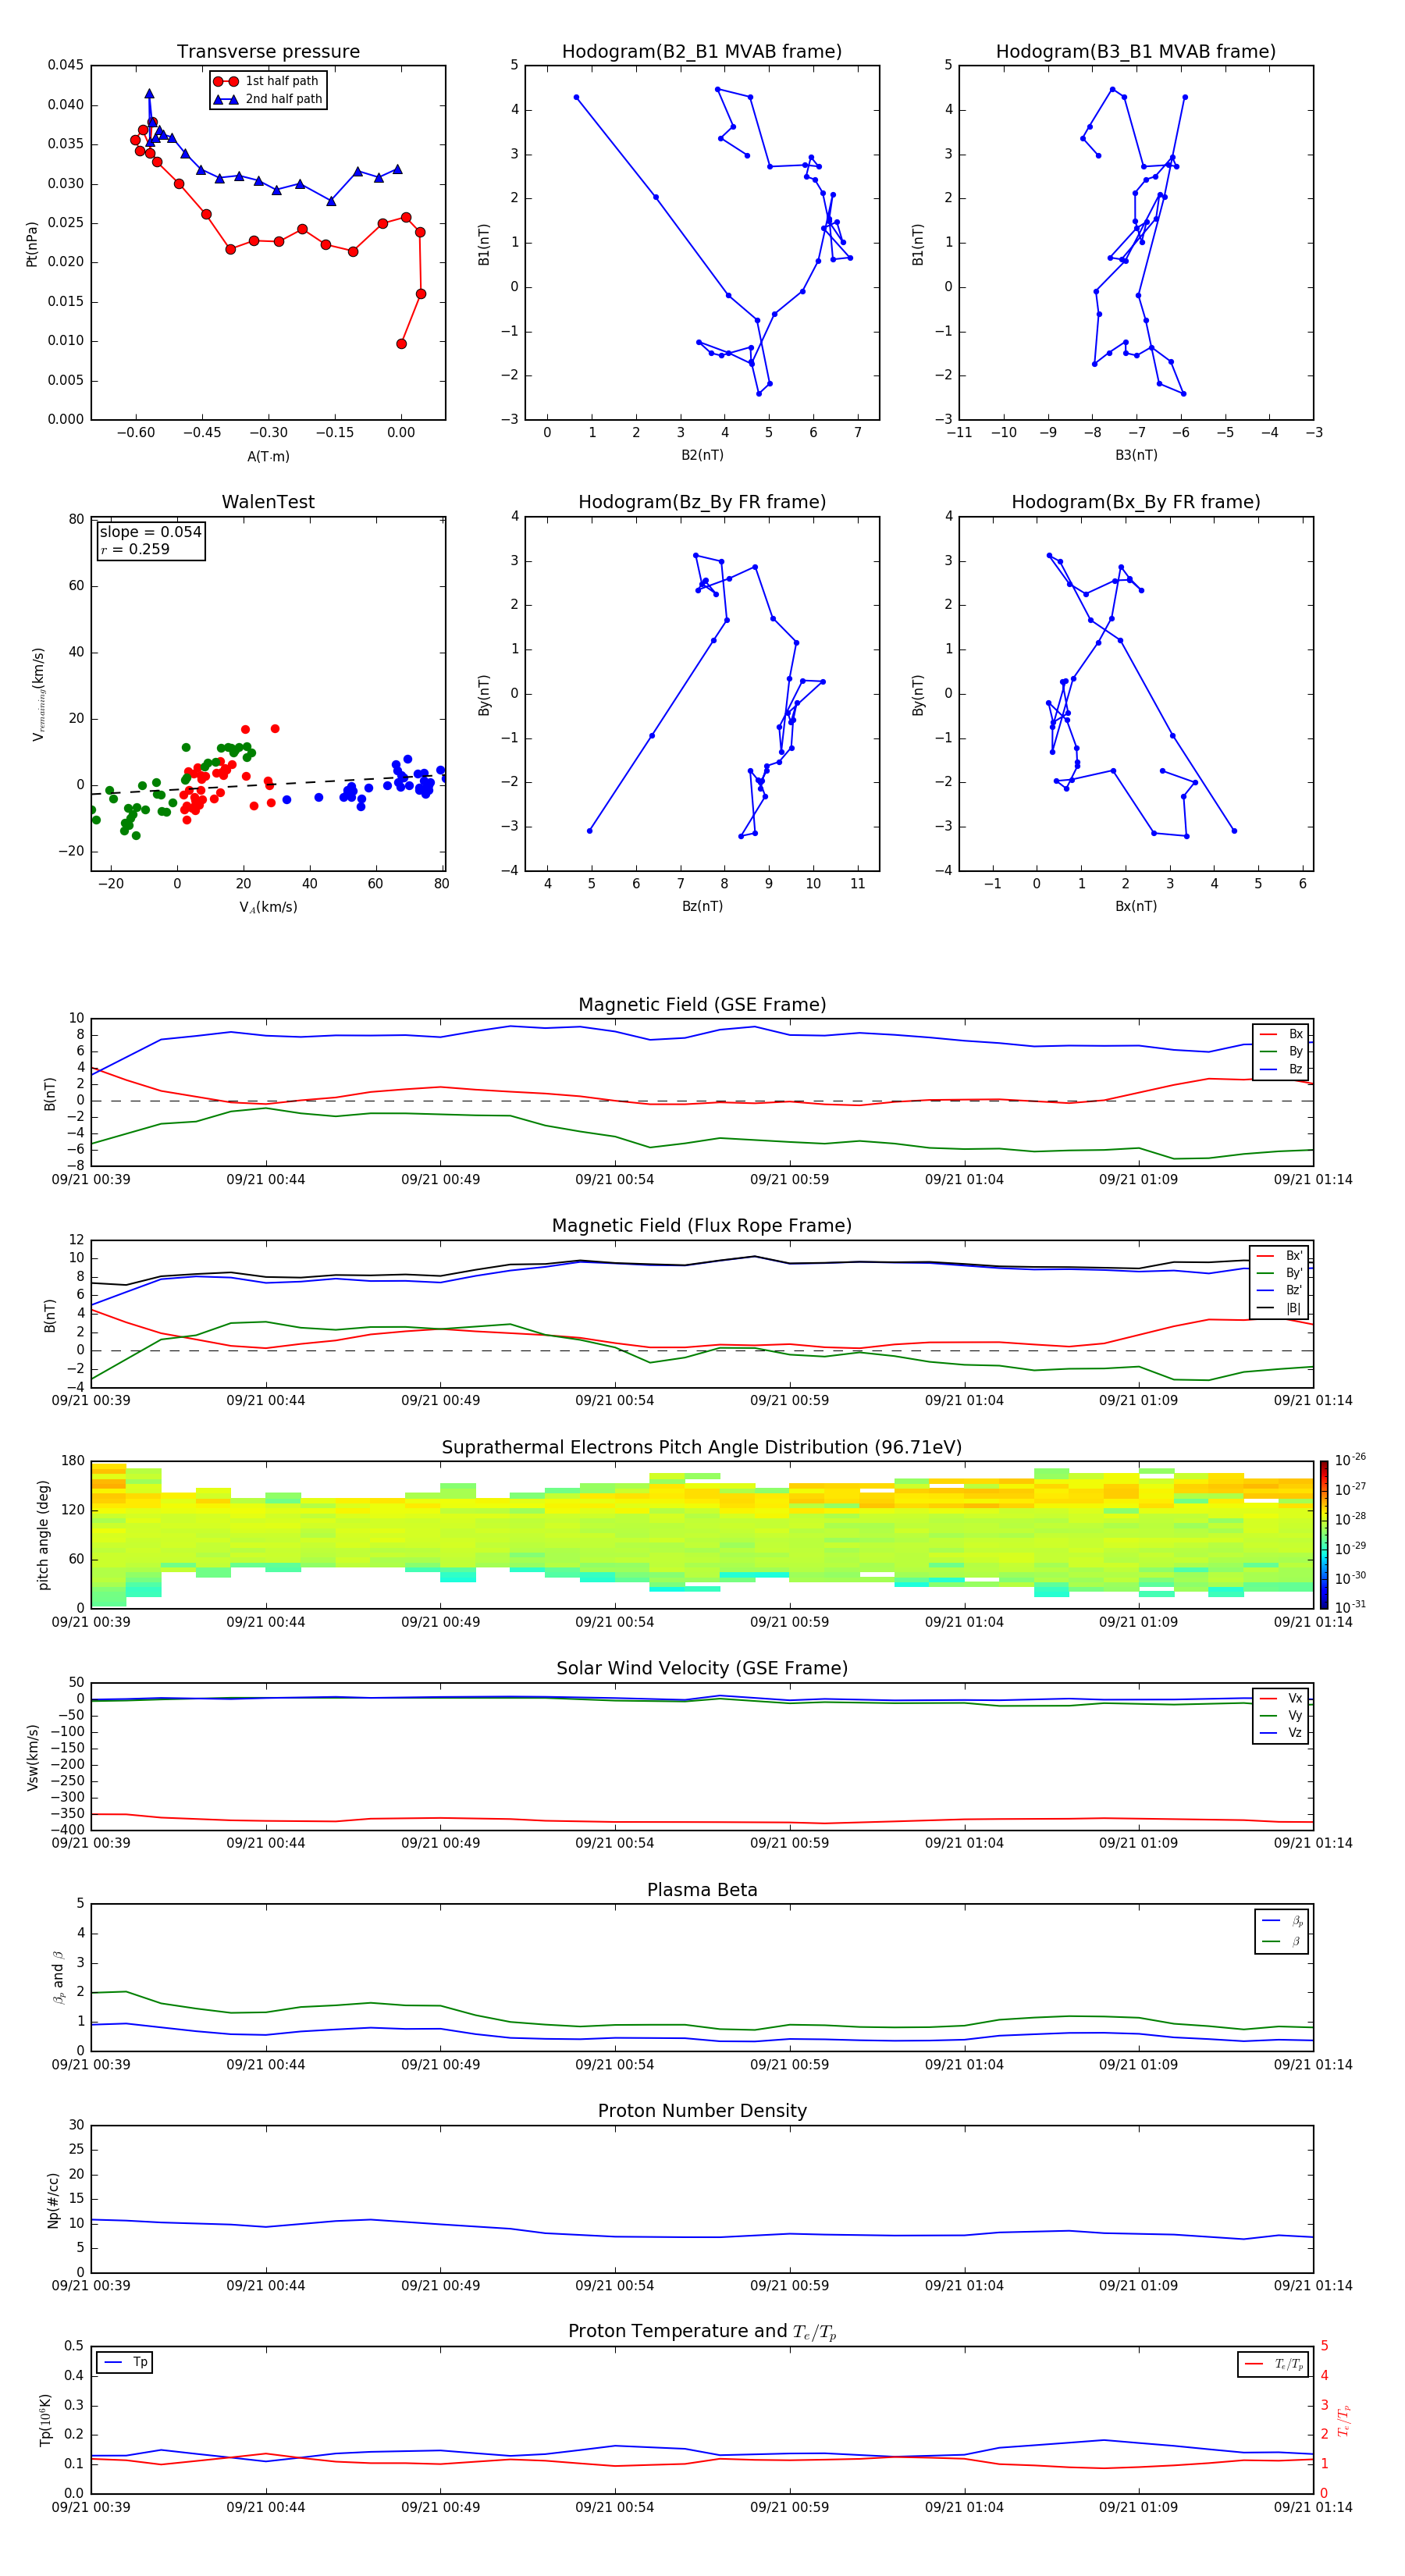Click the topmost blue triangle in Transverse pressure

[x=149, y=94]
